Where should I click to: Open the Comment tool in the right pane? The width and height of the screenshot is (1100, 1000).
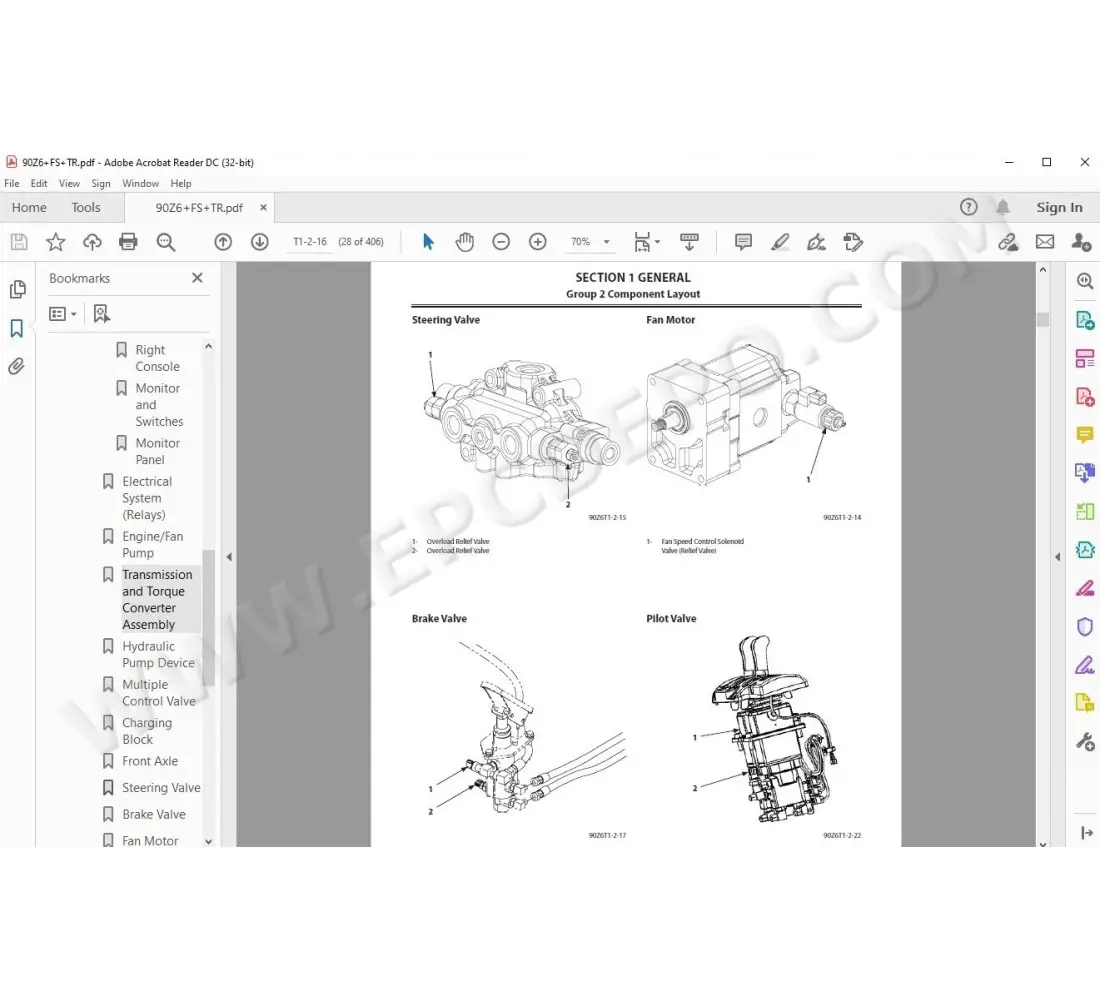click(1085, 434)
